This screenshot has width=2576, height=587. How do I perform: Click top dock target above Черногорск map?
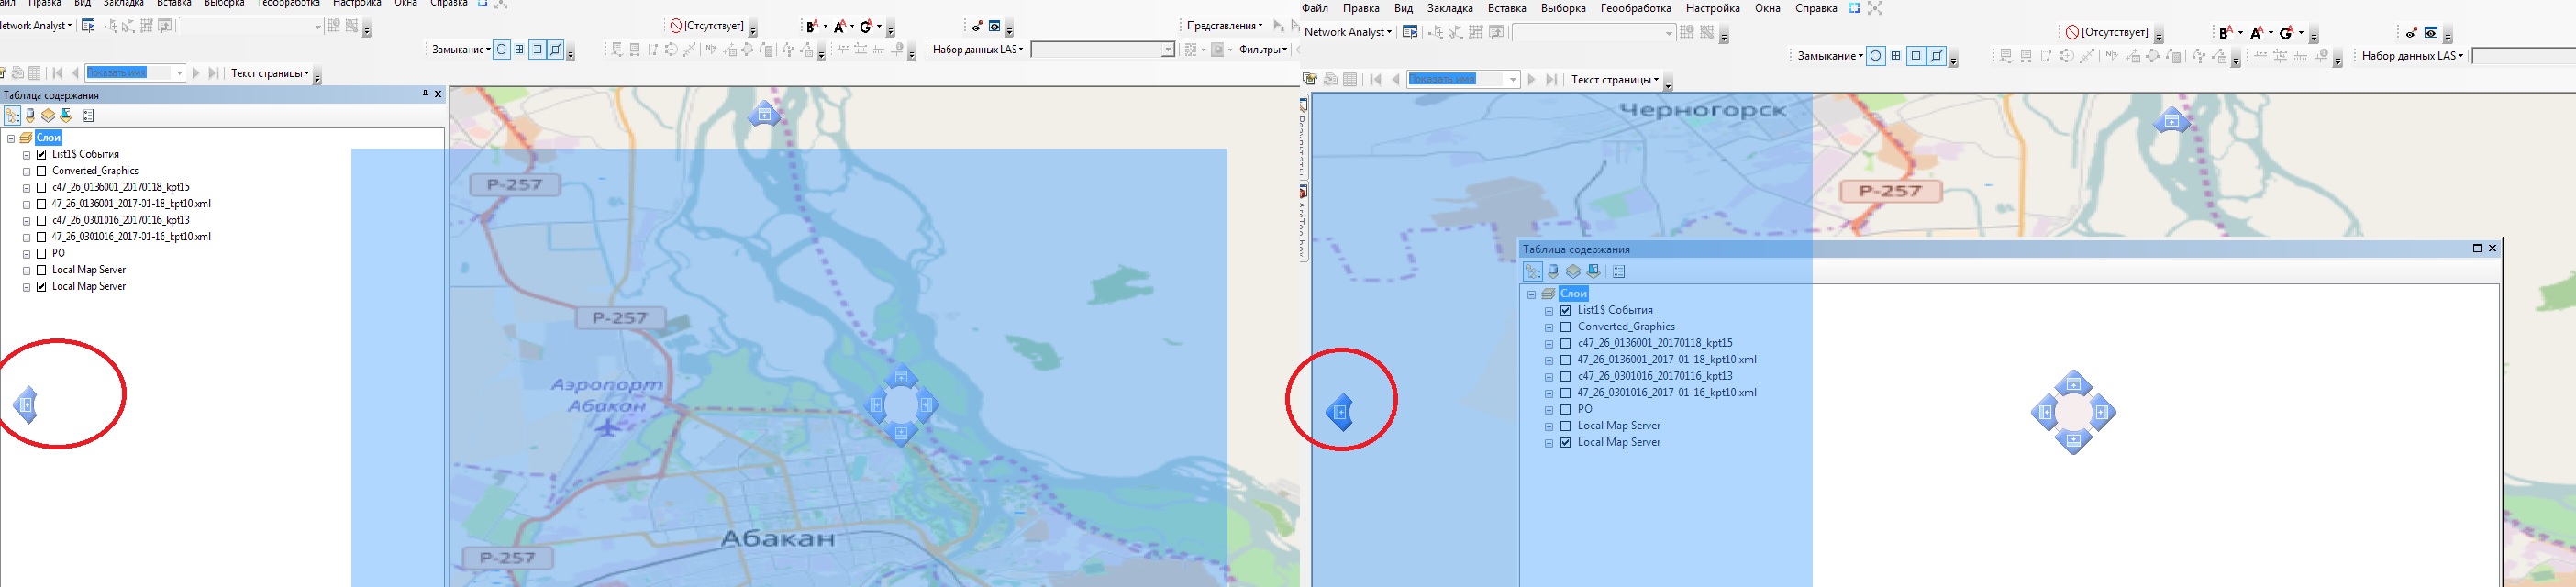[x=2171, y=122]
